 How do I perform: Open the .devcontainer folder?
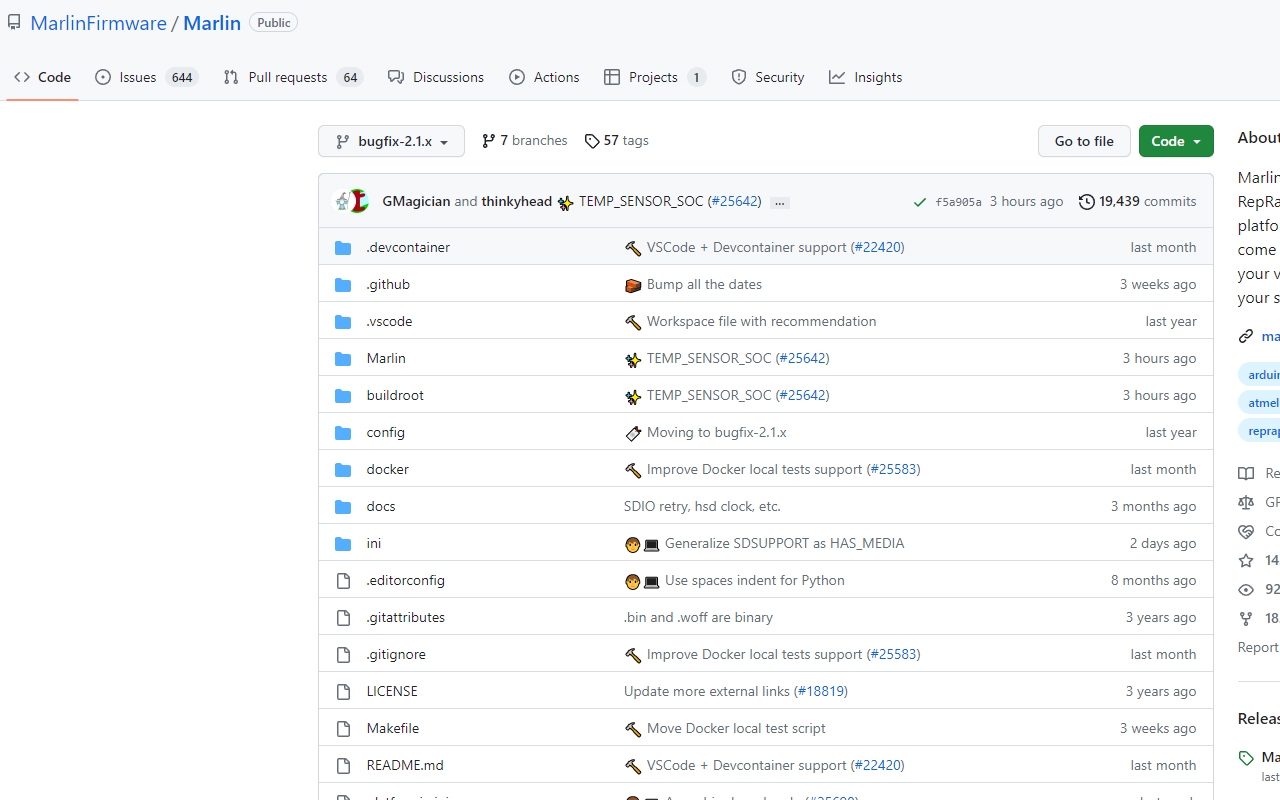pyautogui.click(x=408, y=247)
